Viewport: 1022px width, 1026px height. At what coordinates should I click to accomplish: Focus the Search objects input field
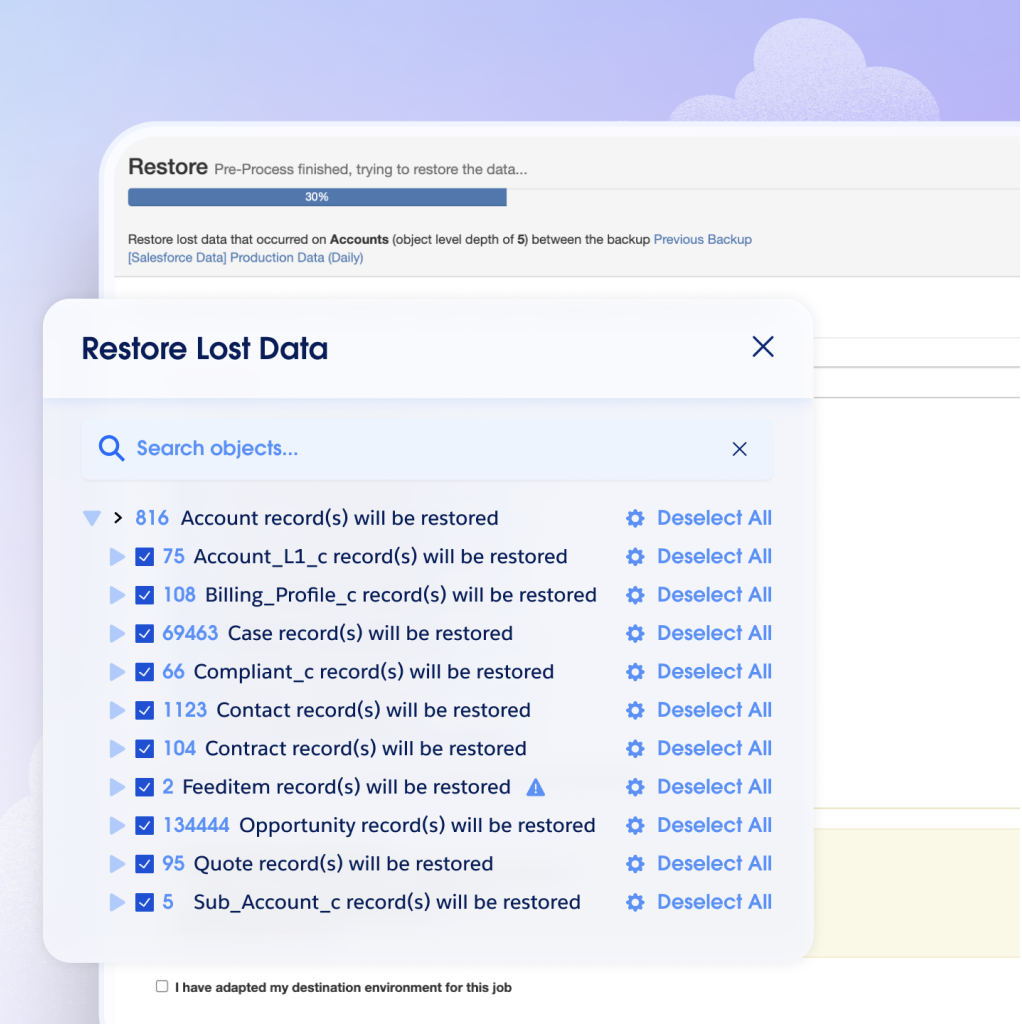(428, 449)
